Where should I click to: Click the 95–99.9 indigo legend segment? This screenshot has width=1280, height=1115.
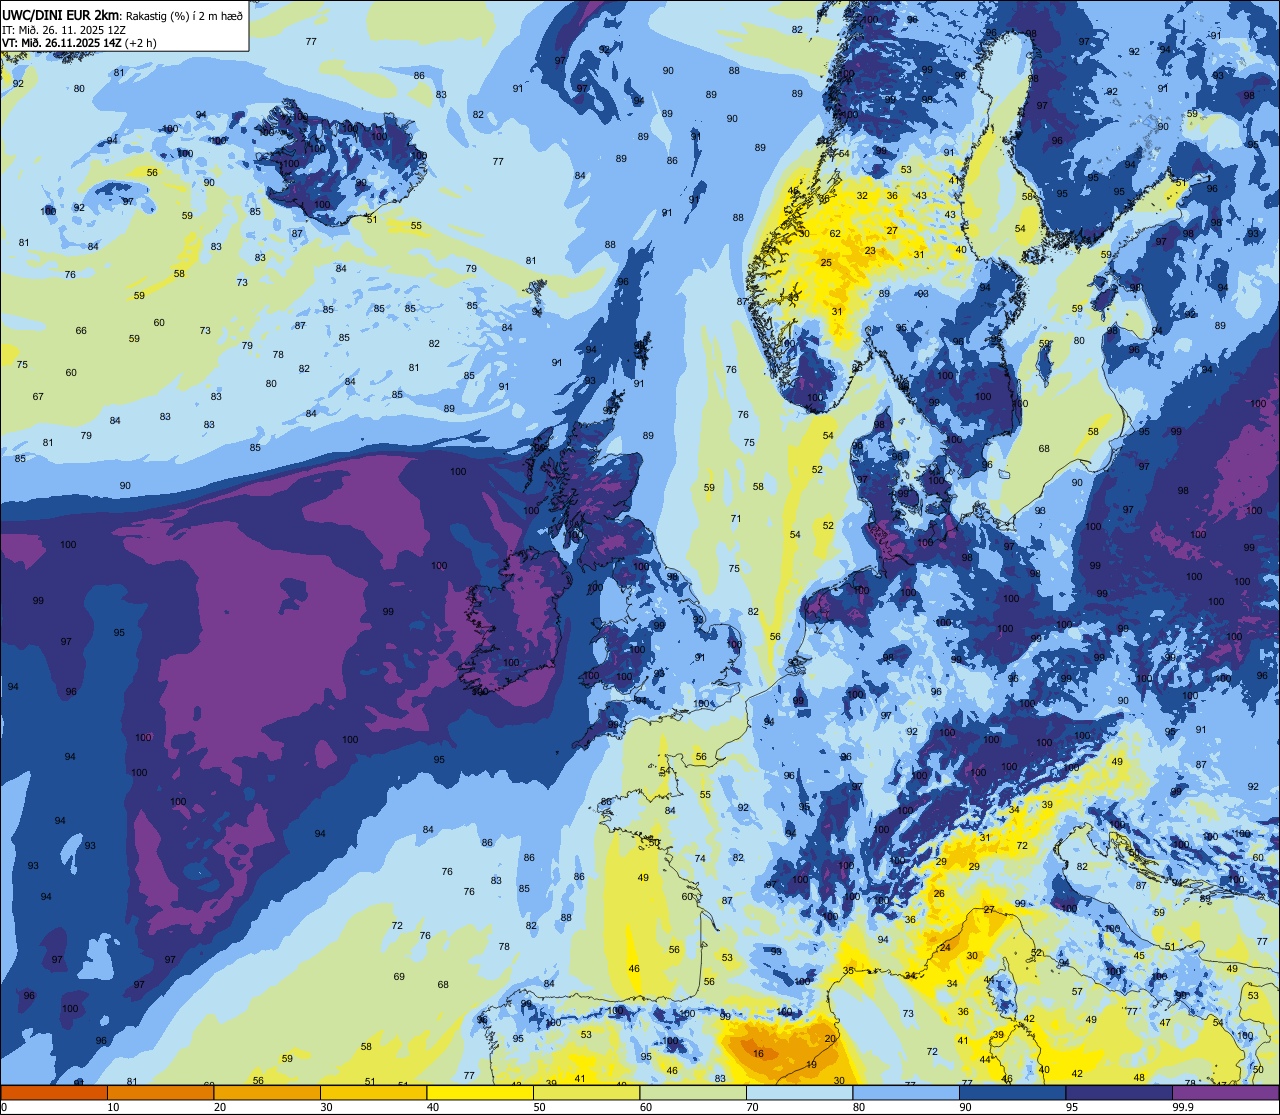pyautogui.click(x=1119, y=1092)
